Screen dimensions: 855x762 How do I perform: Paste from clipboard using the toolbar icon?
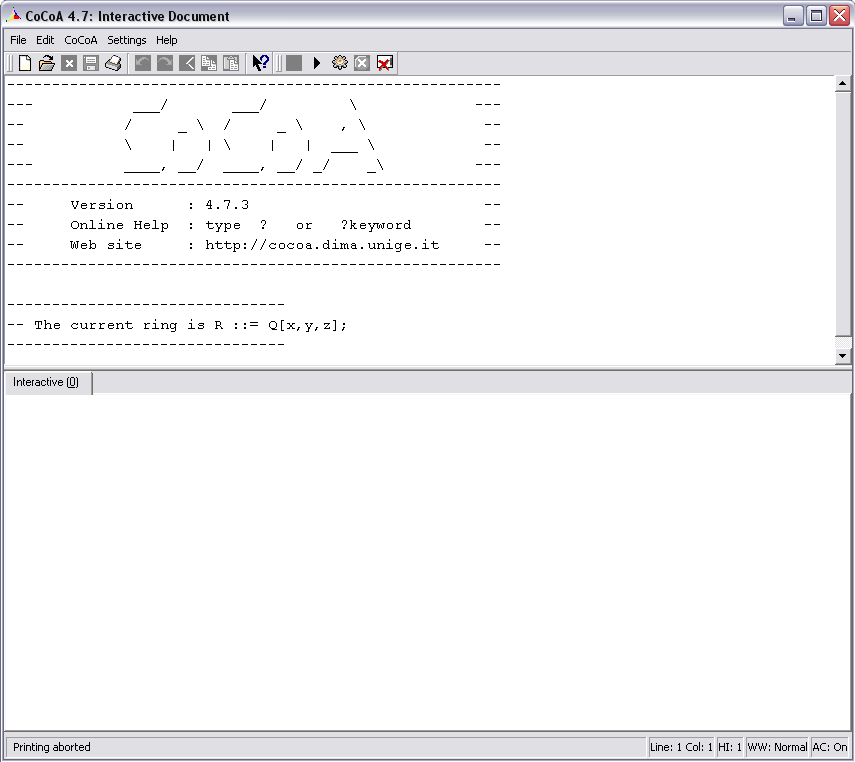point(231,63)
